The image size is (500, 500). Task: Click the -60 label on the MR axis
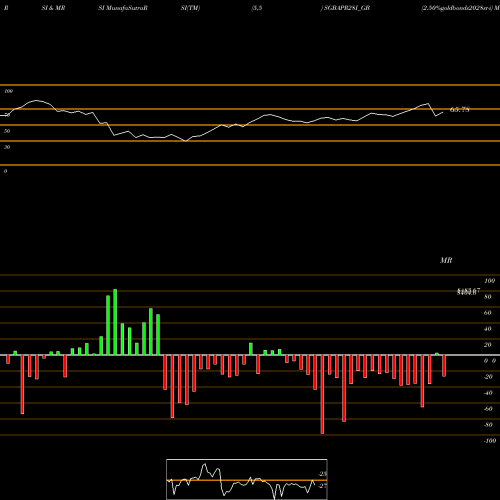488,409
